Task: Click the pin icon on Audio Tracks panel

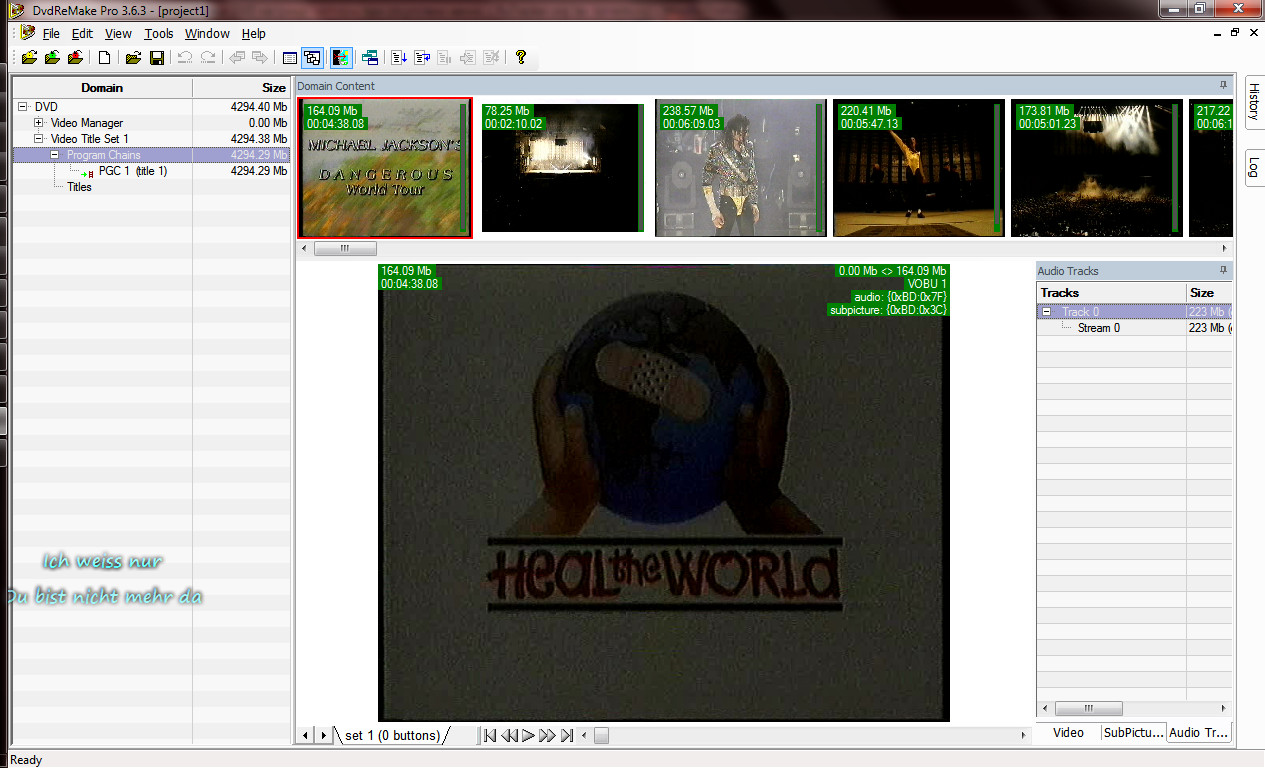Action: [1222, 271]
